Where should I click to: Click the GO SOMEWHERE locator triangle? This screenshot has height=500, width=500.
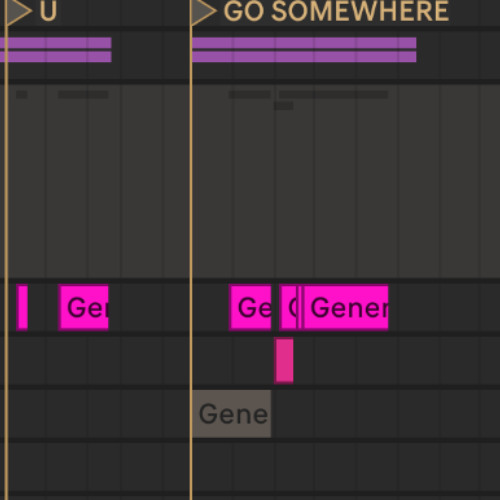[202, 12]
